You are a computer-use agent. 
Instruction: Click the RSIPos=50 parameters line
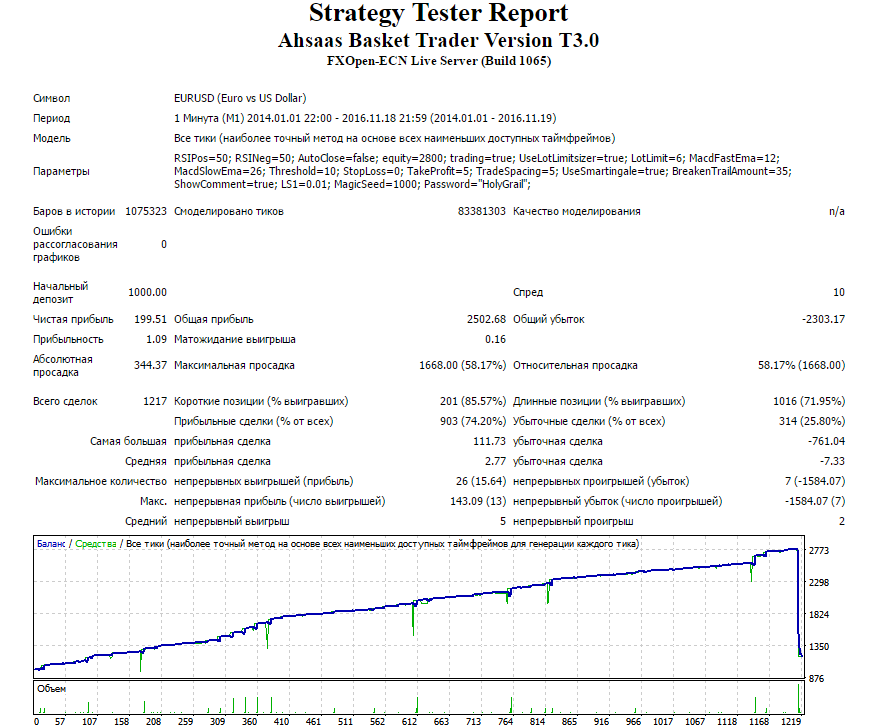(477, 159)
